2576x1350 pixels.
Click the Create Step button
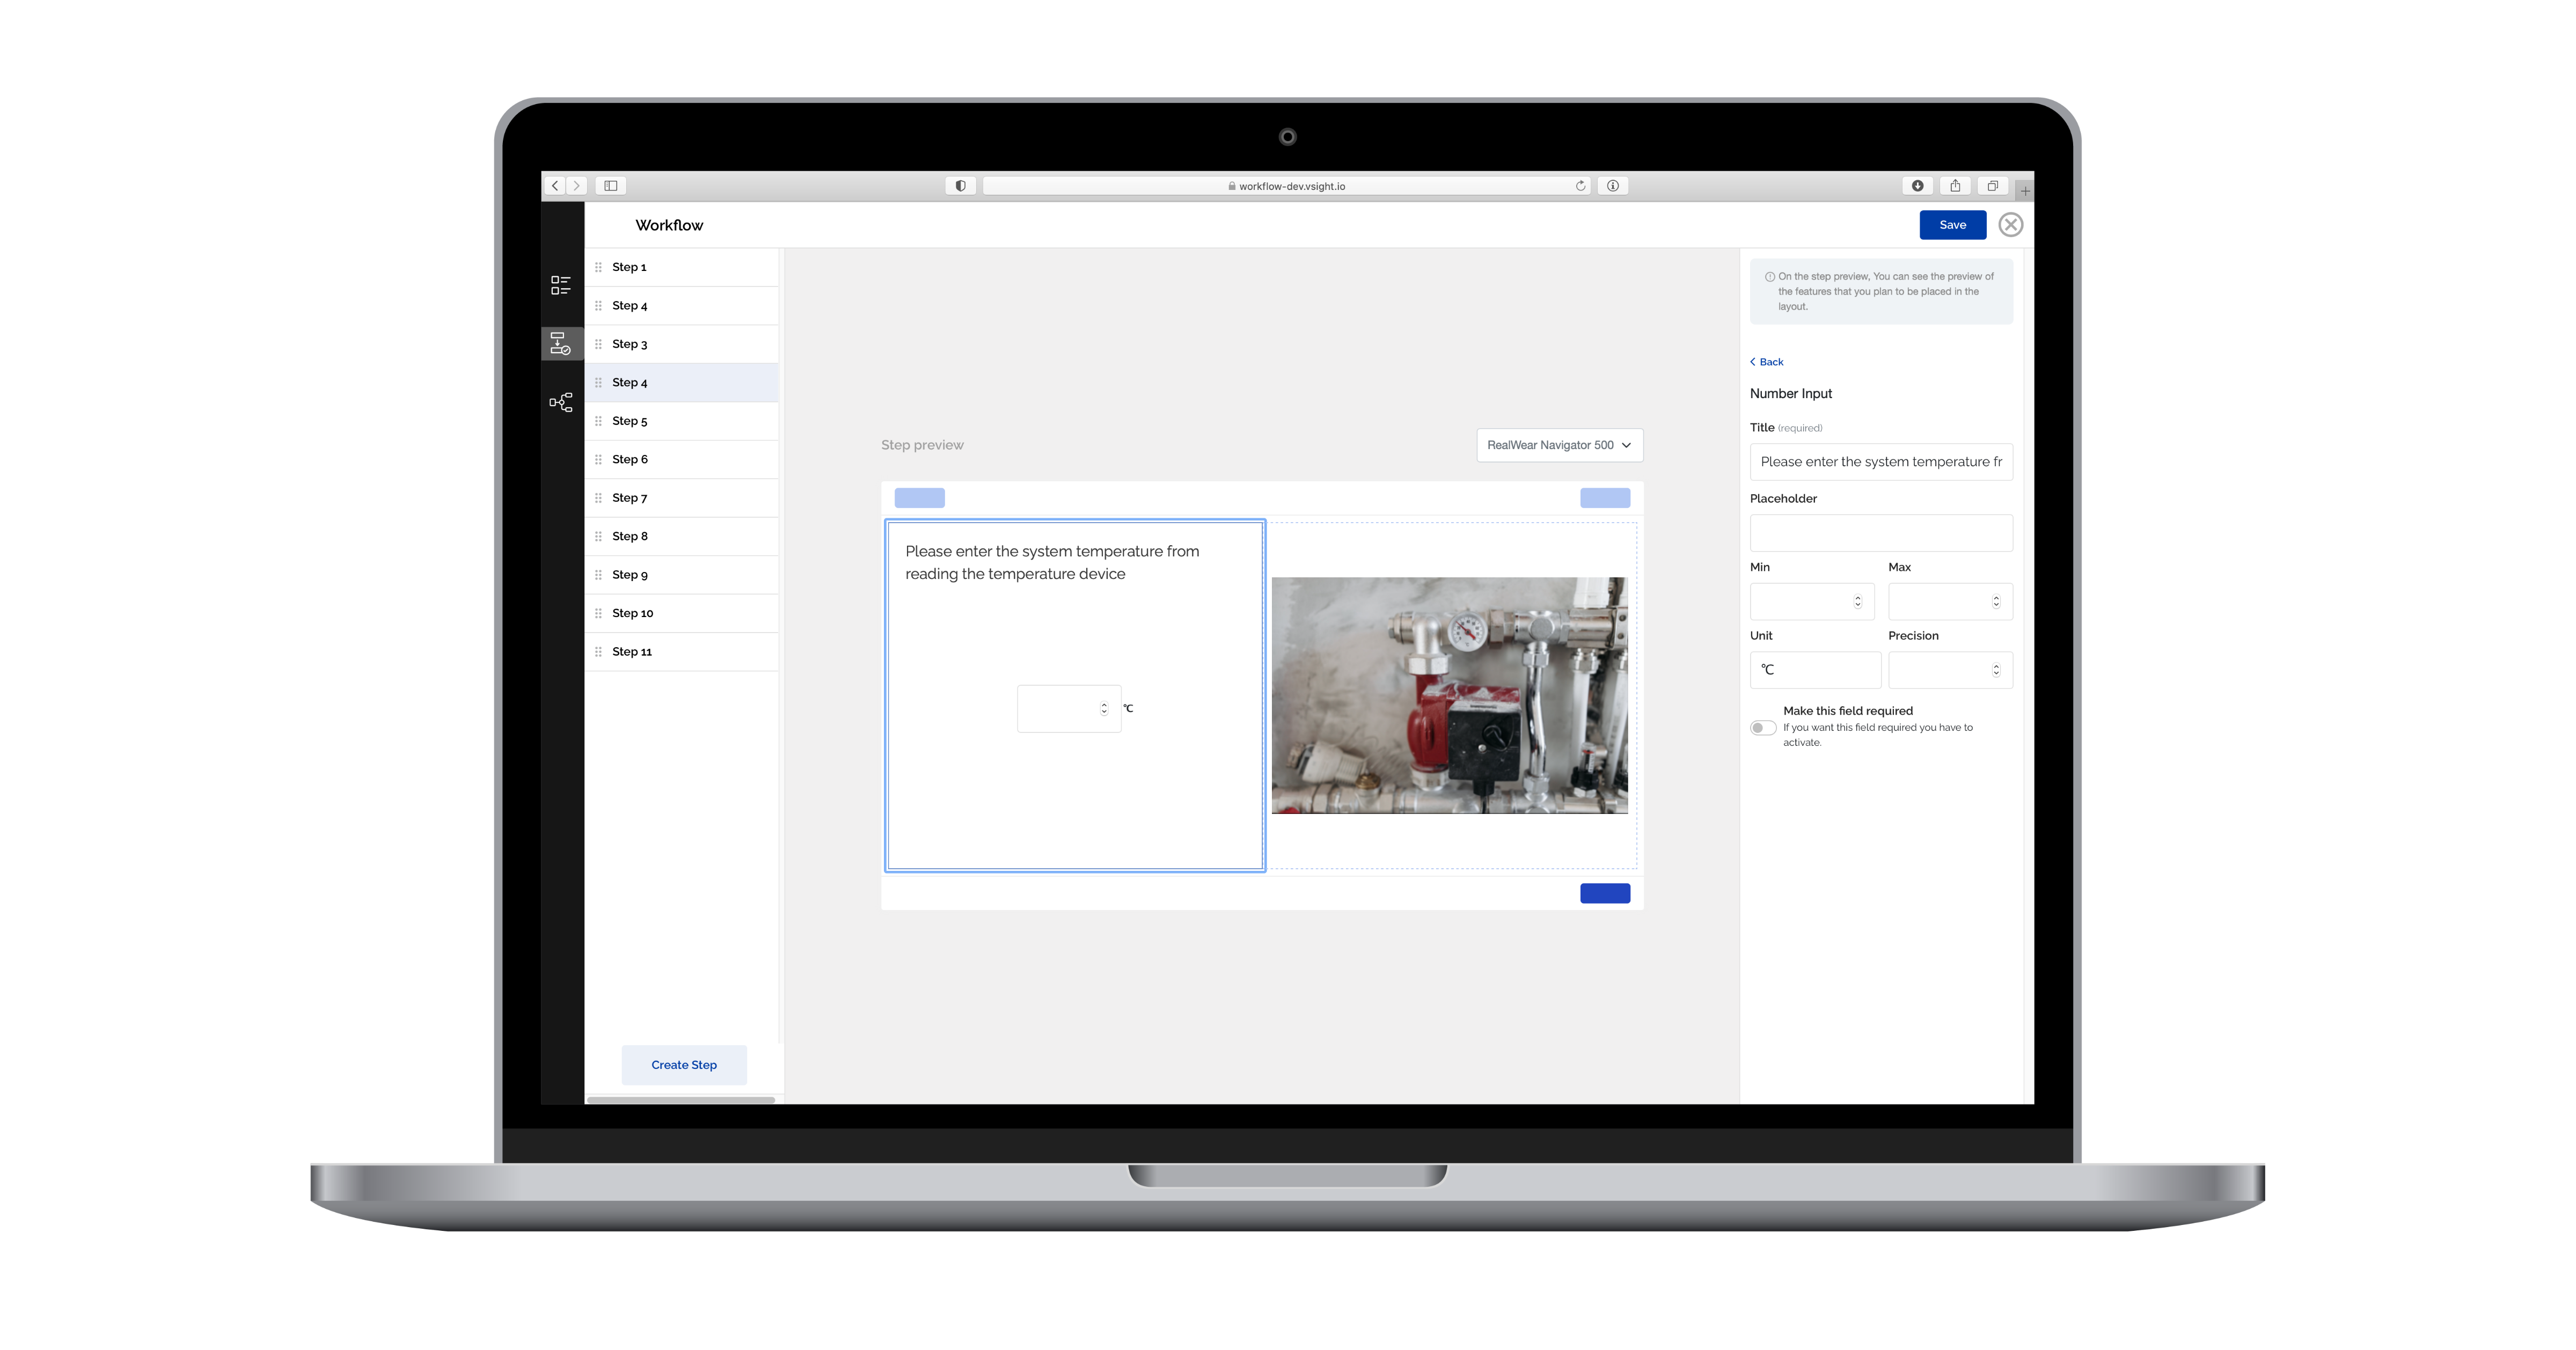pos(683,1064)
